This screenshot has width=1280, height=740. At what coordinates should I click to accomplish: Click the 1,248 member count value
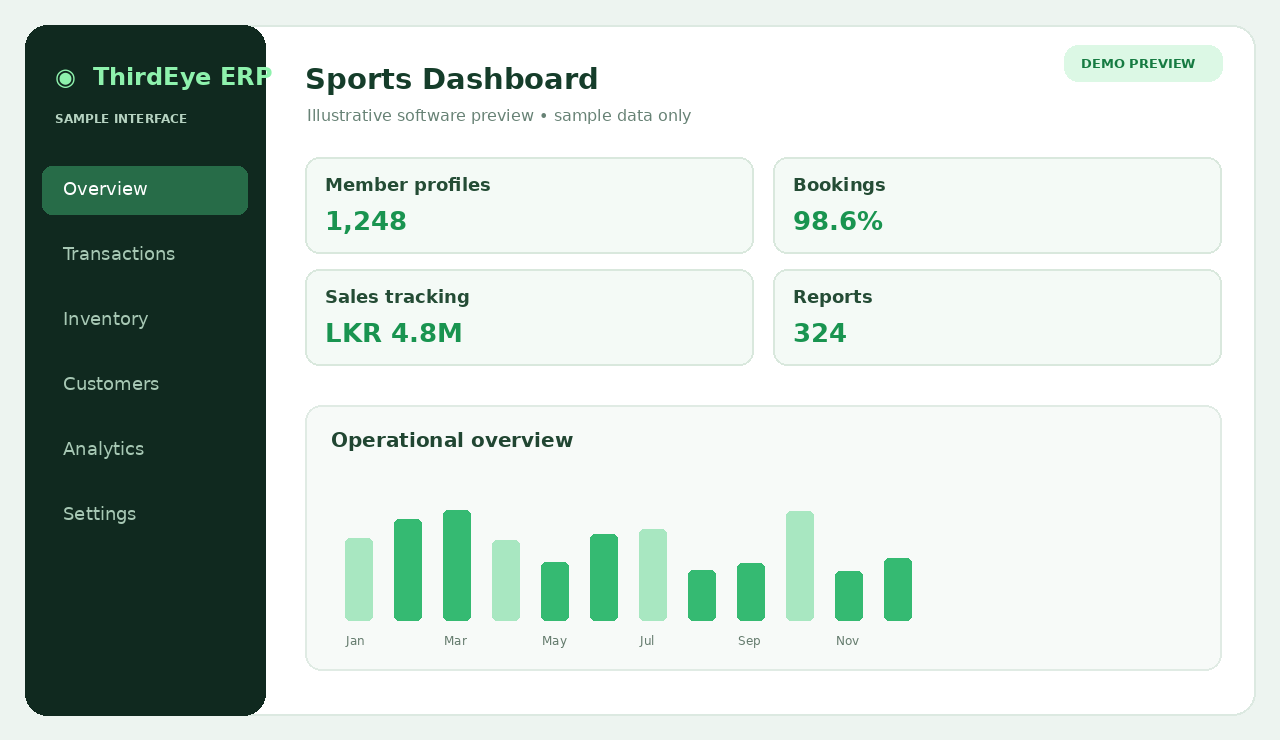point(366,222)
